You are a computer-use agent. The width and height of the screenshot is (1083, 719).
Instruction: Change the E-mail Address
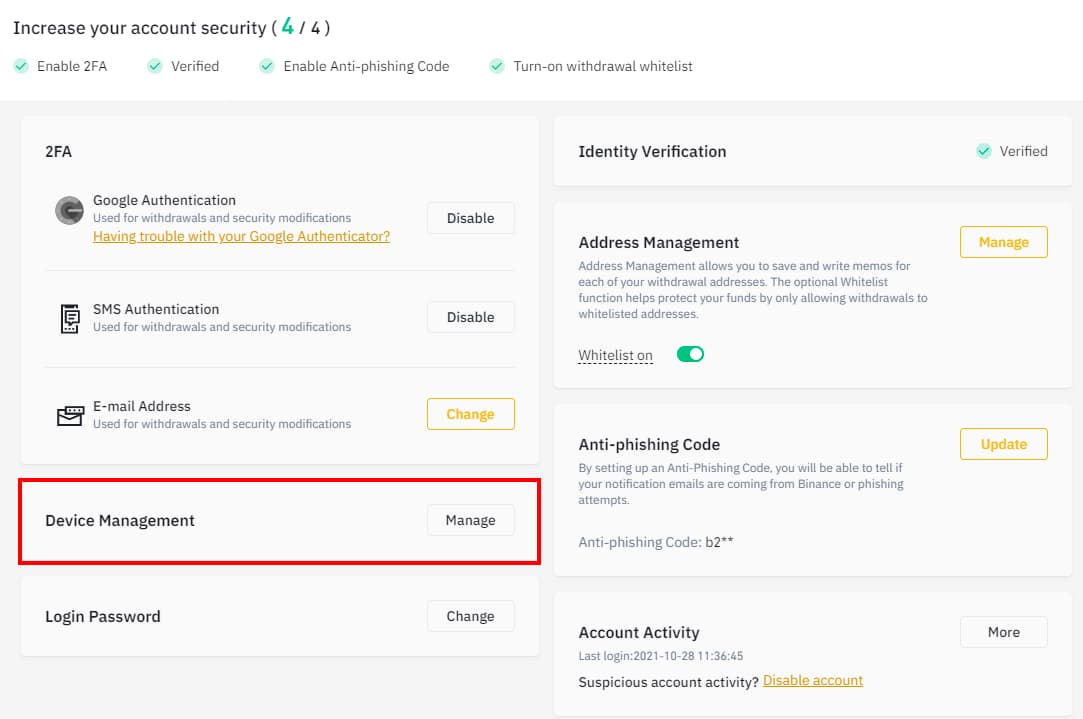(x=470, y=414)
